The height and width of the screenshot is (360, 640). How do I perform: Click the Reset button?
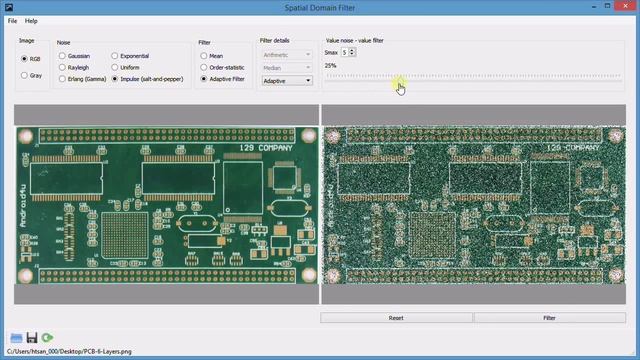click(396, 318)
